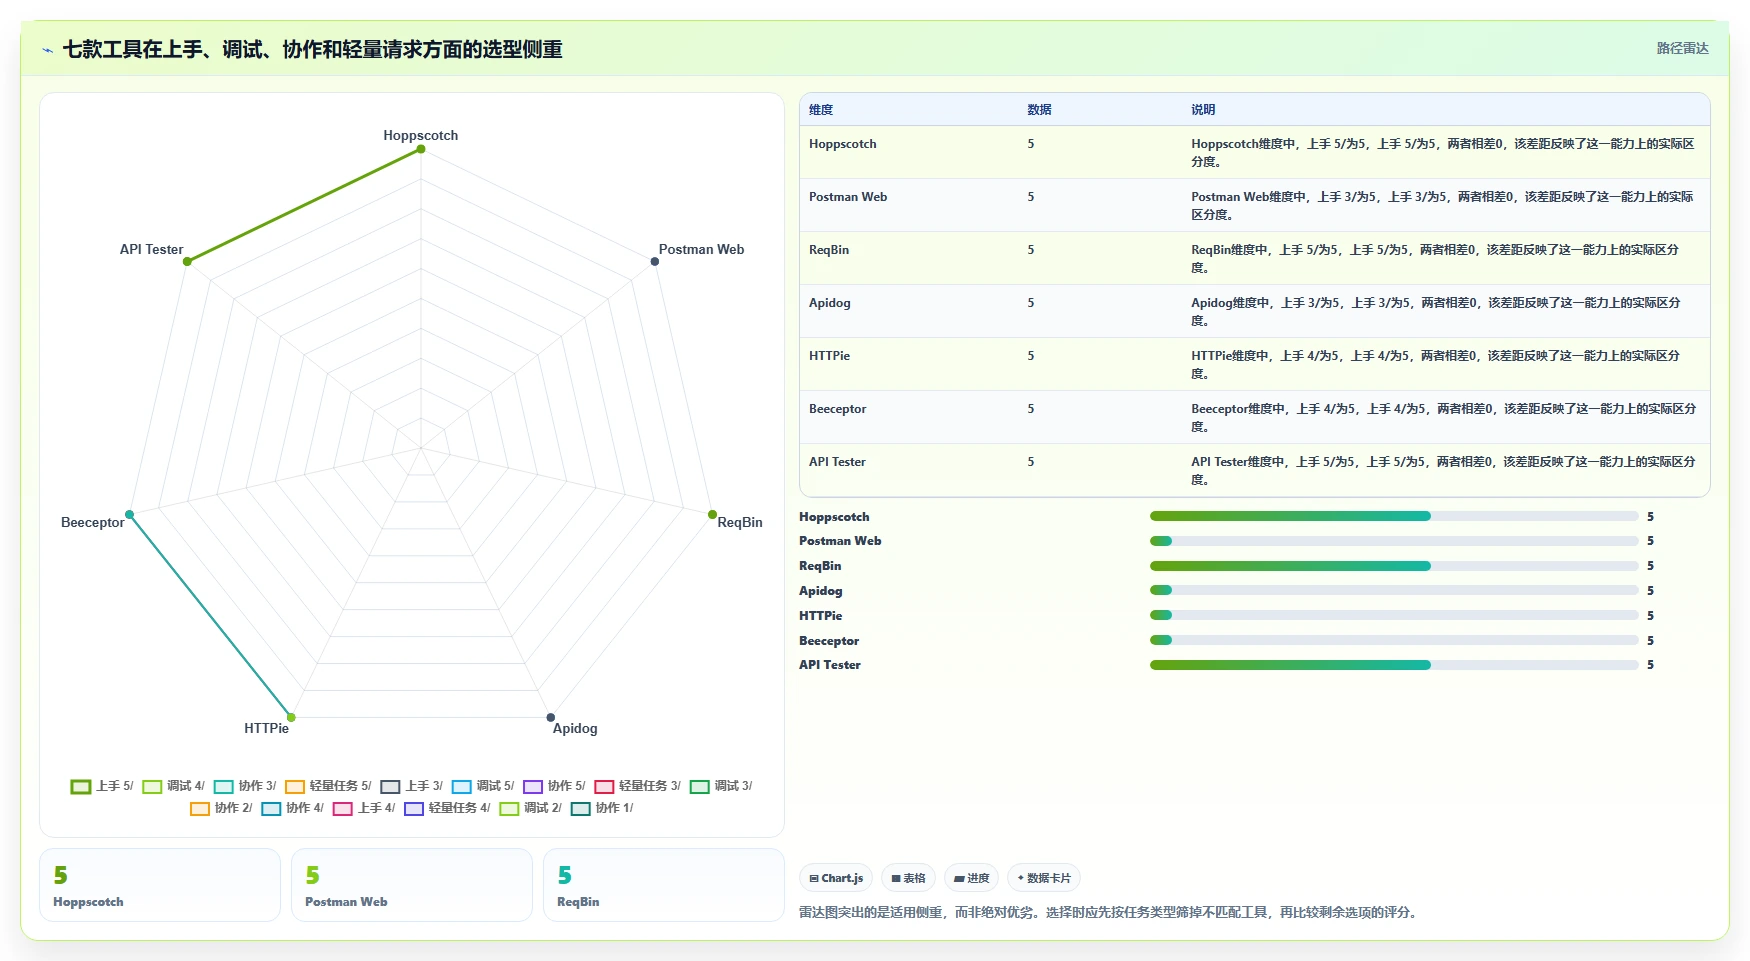Select the Hoppscotch table row name

pyautogui.click(x=843, y=144)
